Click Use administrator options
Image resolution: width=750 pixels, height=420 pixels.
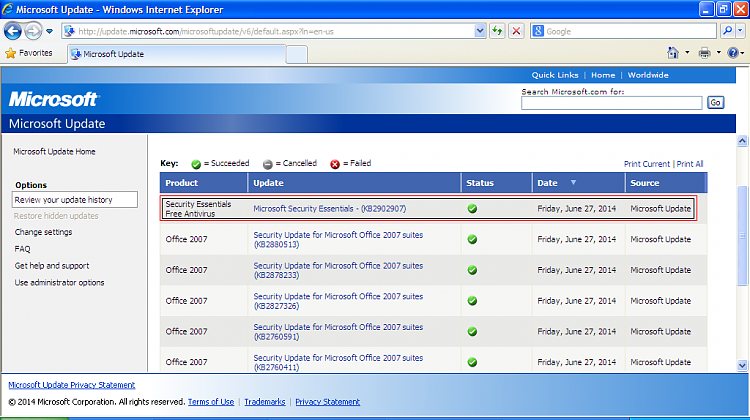click(x=59, y=283)
